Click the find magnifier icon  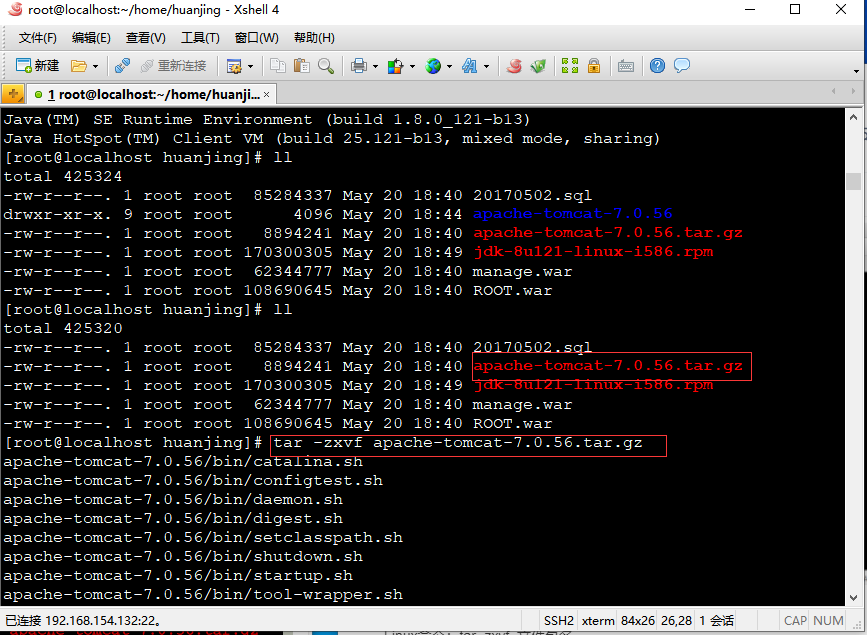[326, 66]
